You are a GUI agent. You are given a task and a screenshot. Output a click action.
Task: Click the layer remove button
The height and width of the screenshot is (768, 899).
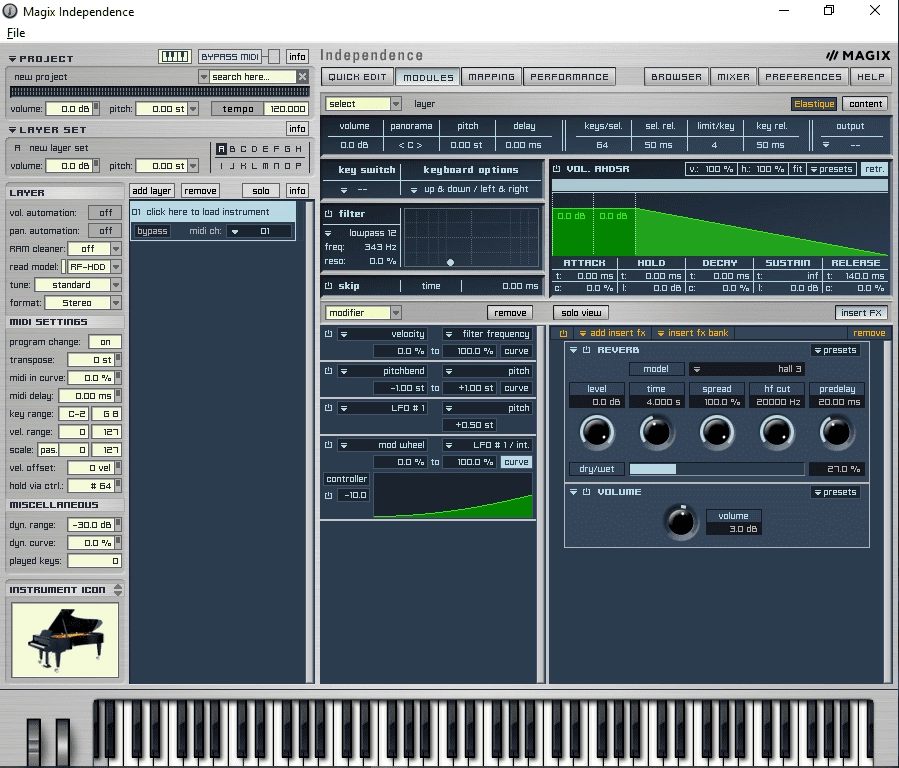pyautogui.click(x=200, y=190)
